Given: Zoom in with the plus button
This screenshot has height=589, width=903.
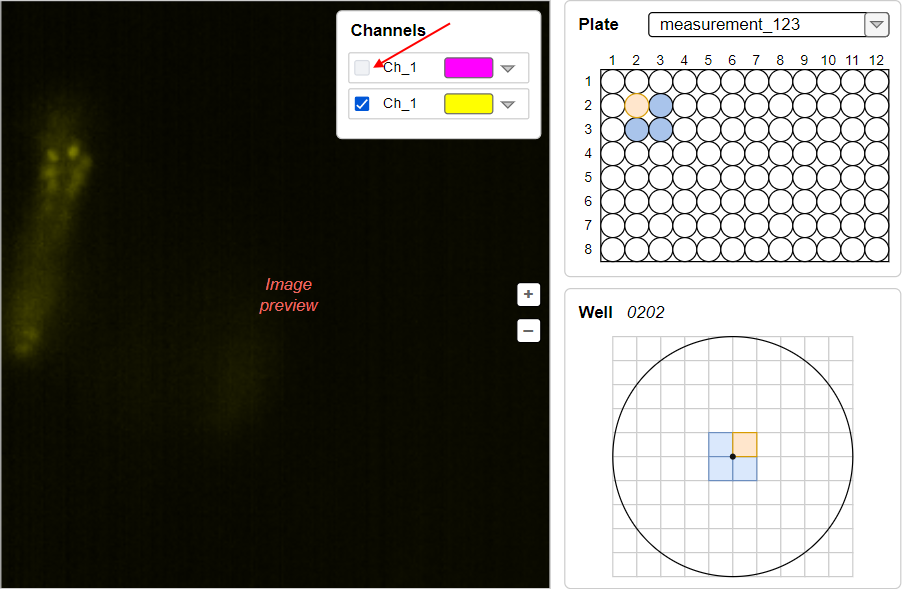Looking at the screenshot, I should 528,294.
